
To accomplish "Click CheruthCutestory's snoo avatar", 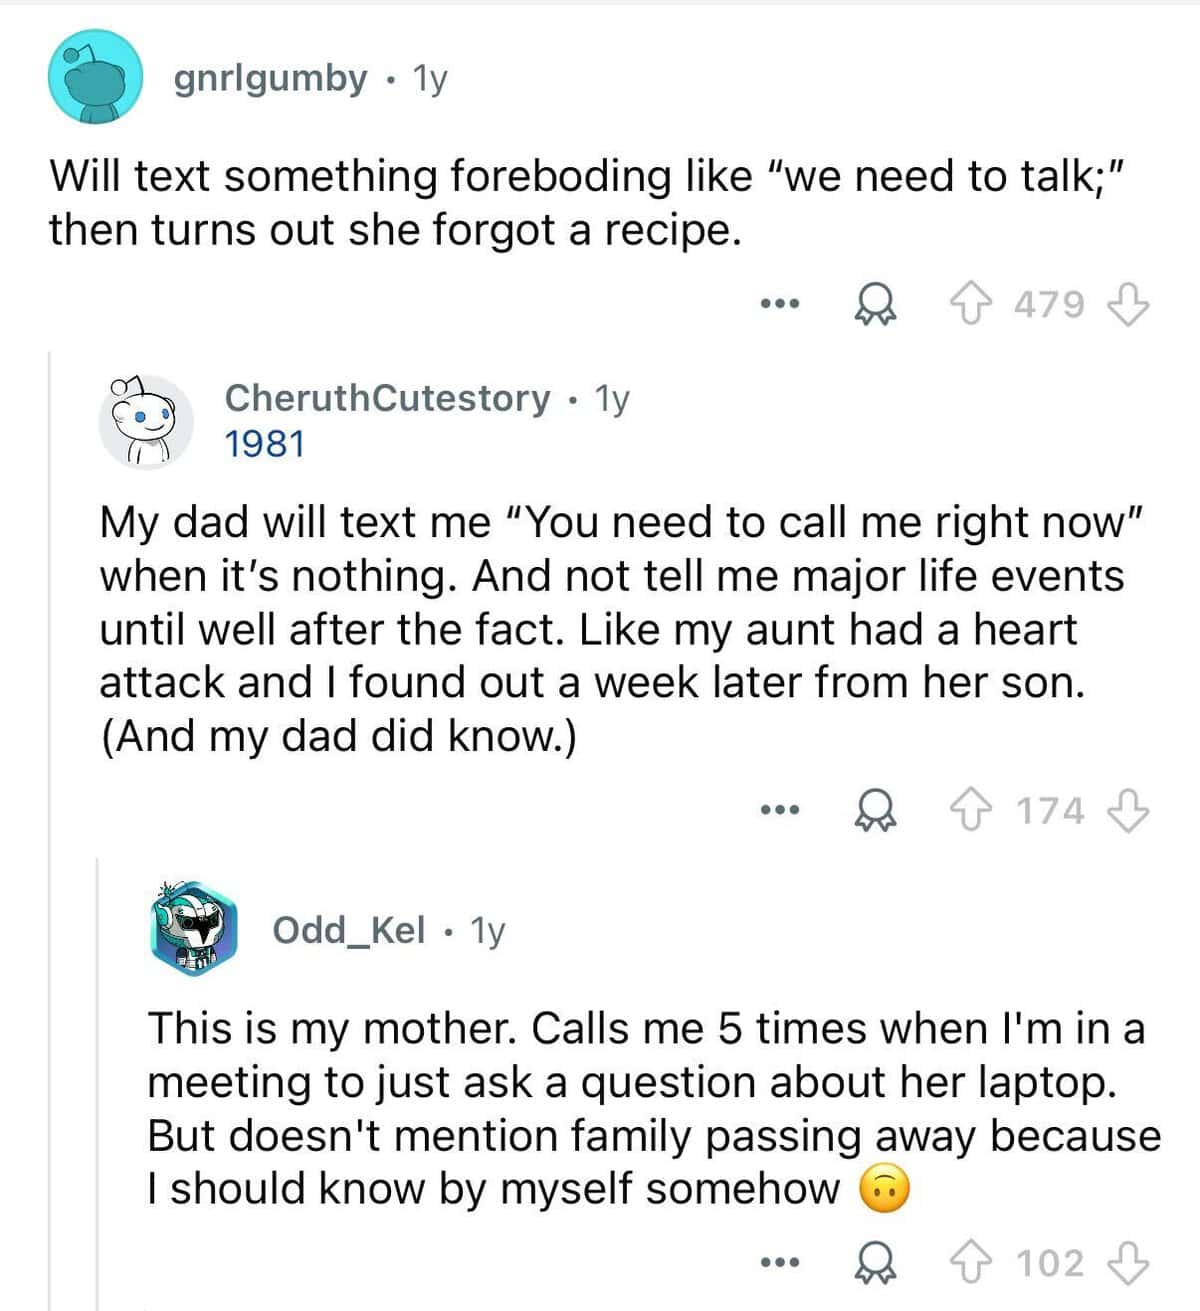I will (145, 420).
